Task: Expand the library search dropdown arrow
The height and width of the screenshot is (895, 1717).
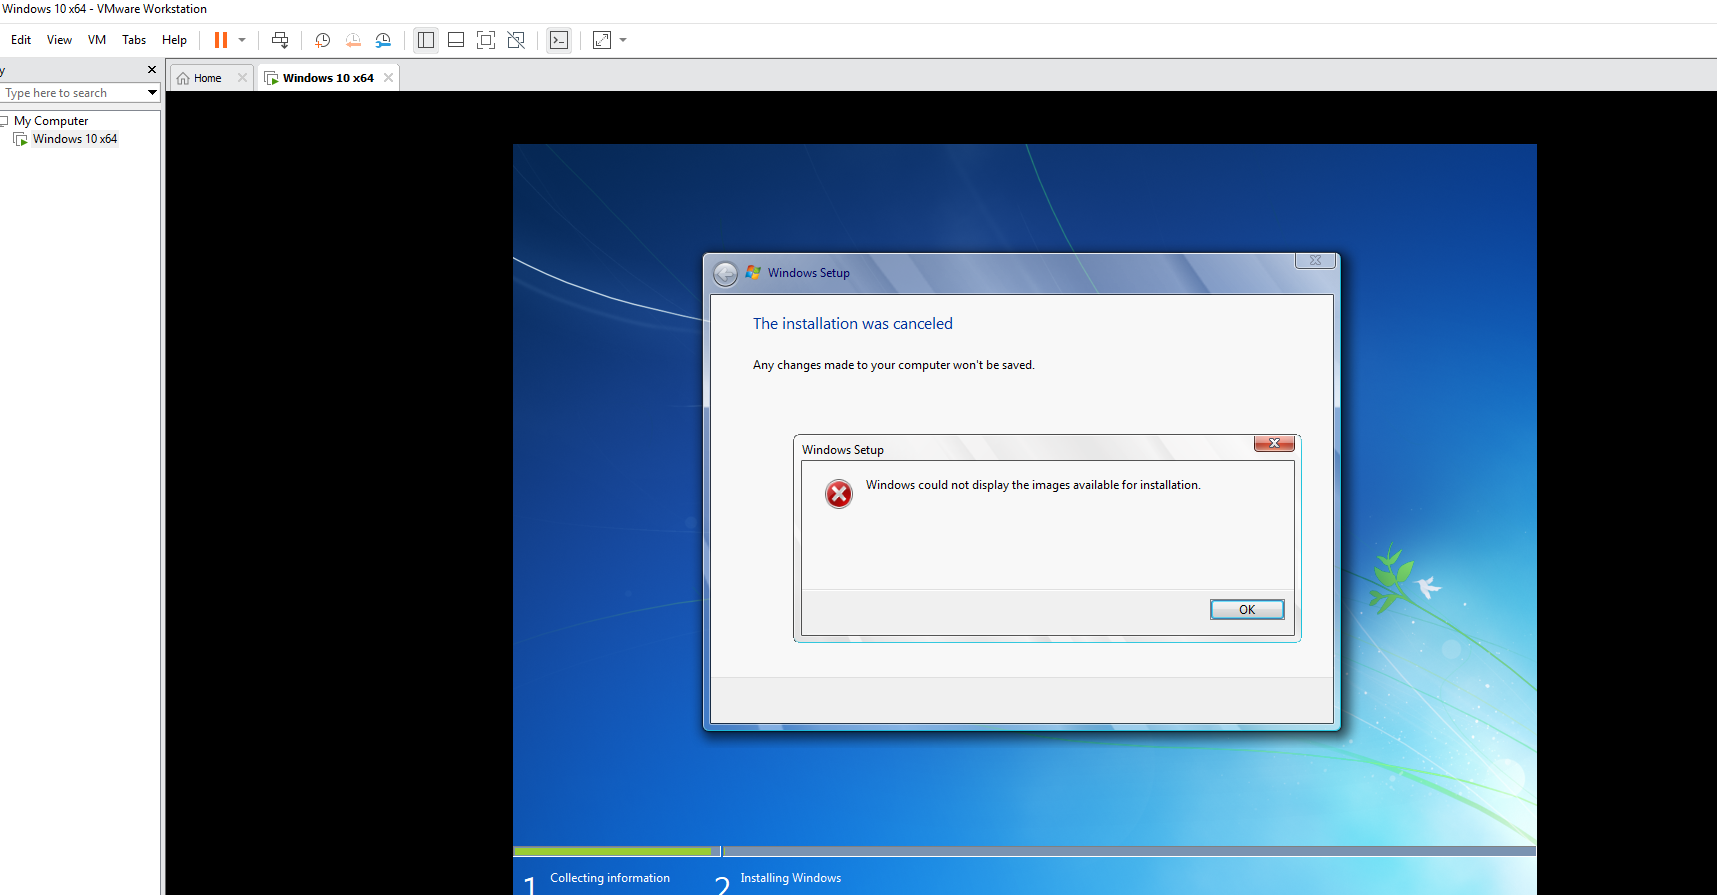Action: point(152,93)
